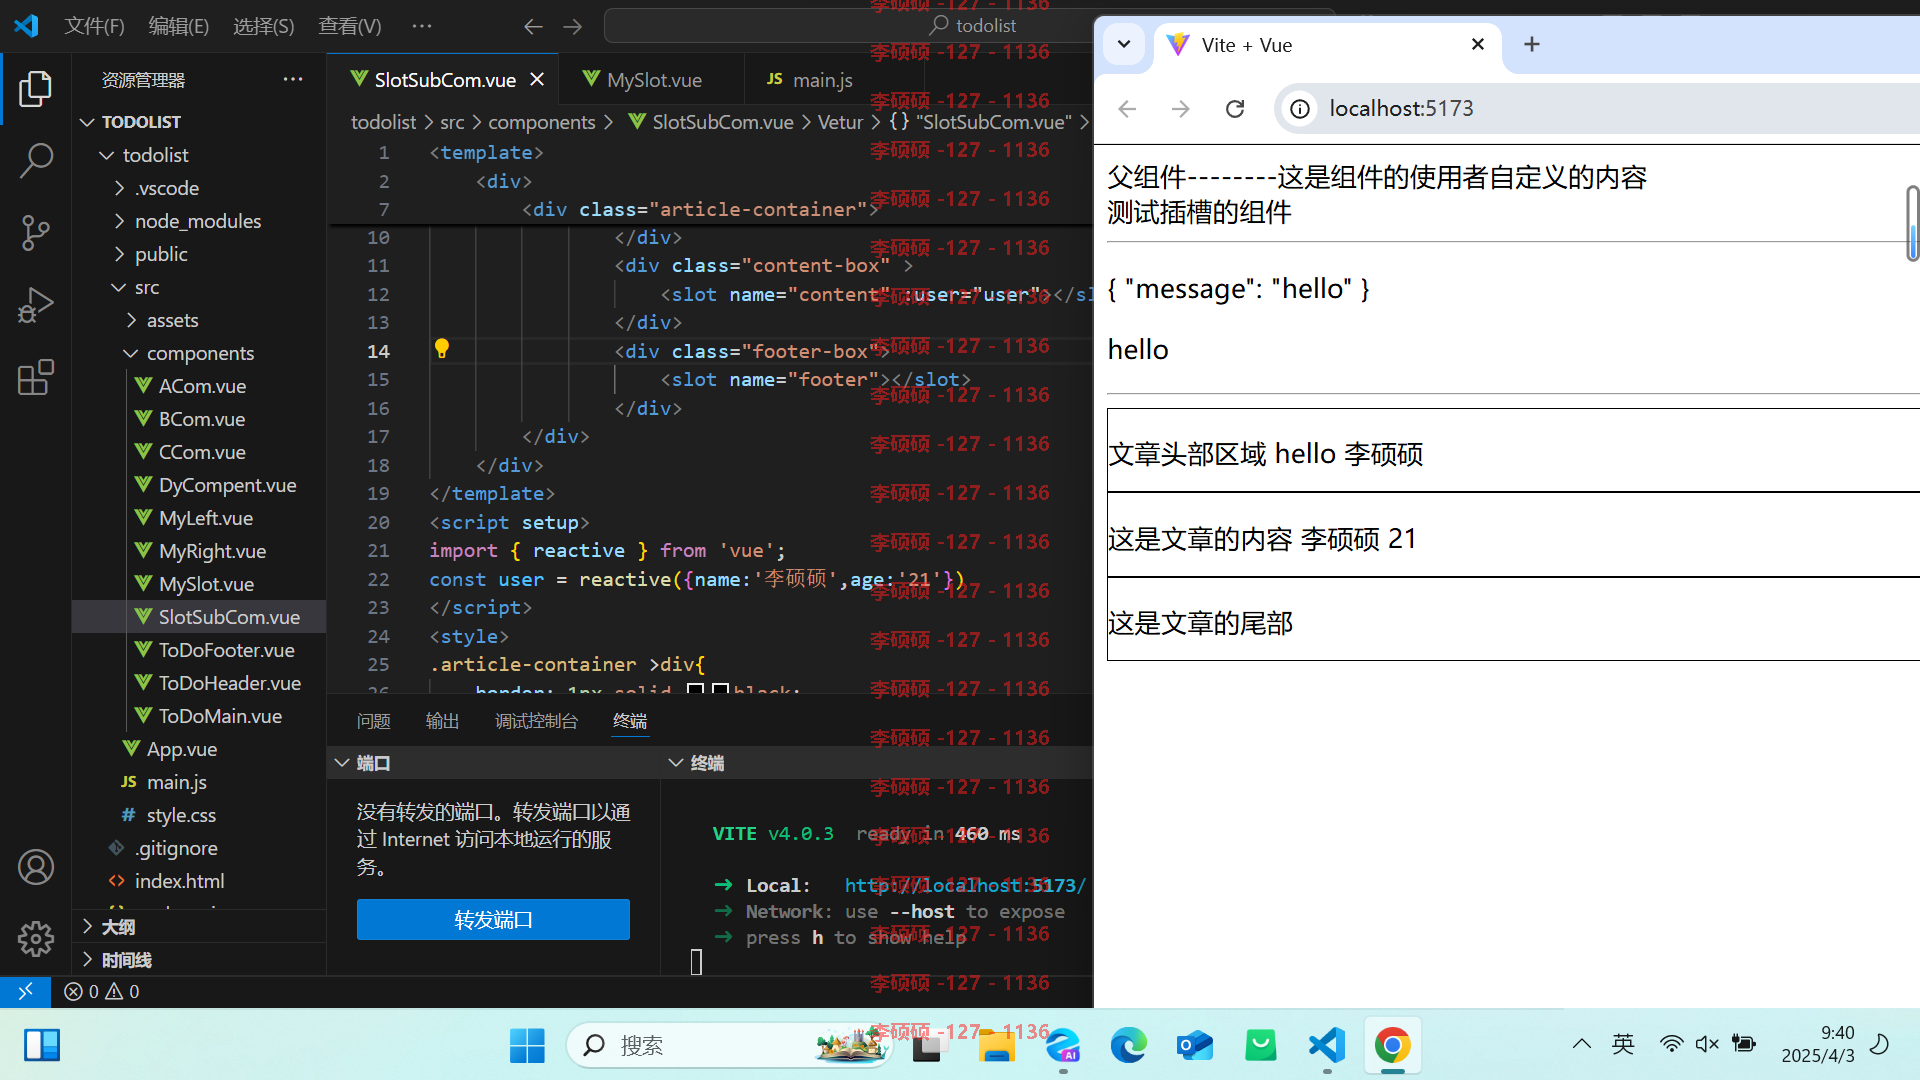This screenshot has width=1920, height=1080.
Task: Open the Manage gear icon in VS Code
Action: pyautogui.click(x=36, y=938)
